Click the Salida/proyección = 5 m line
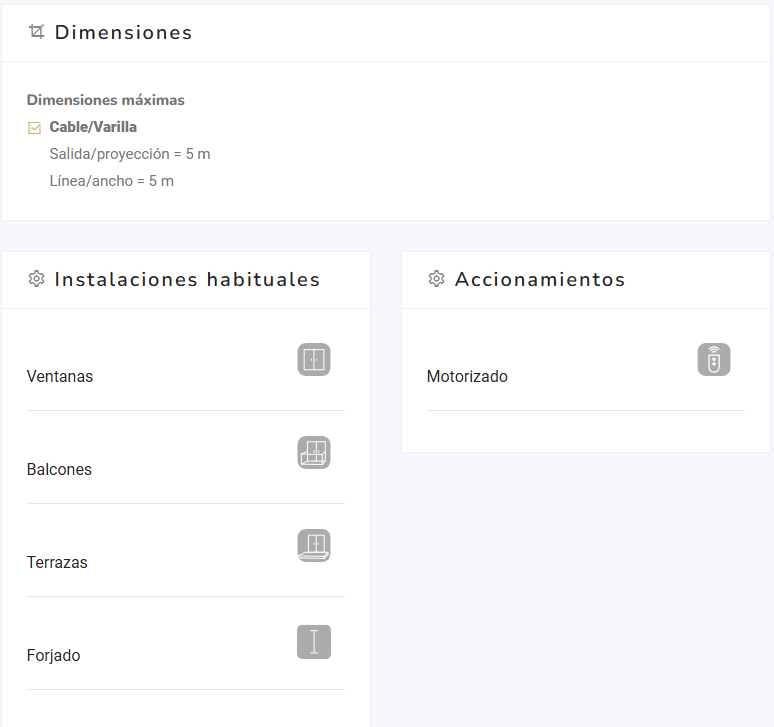The image size is (774, 727). pos(130,154)
